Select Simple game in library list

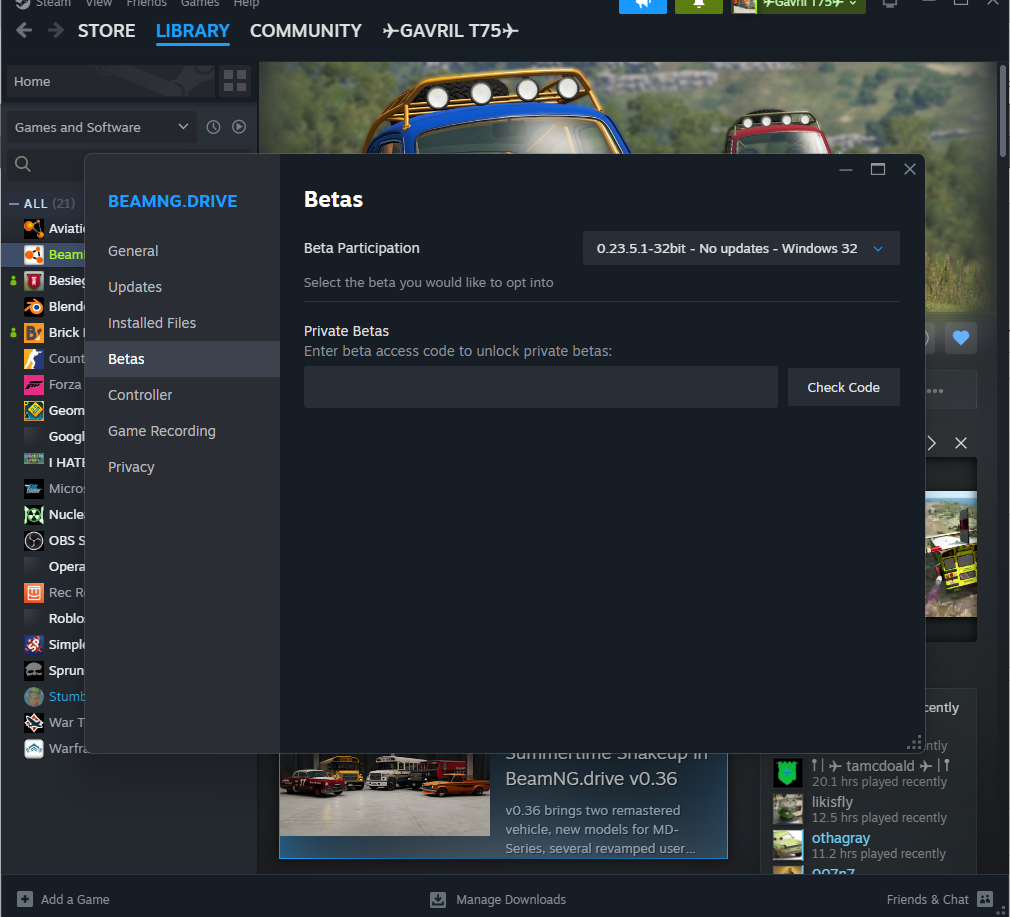[54, 645]
